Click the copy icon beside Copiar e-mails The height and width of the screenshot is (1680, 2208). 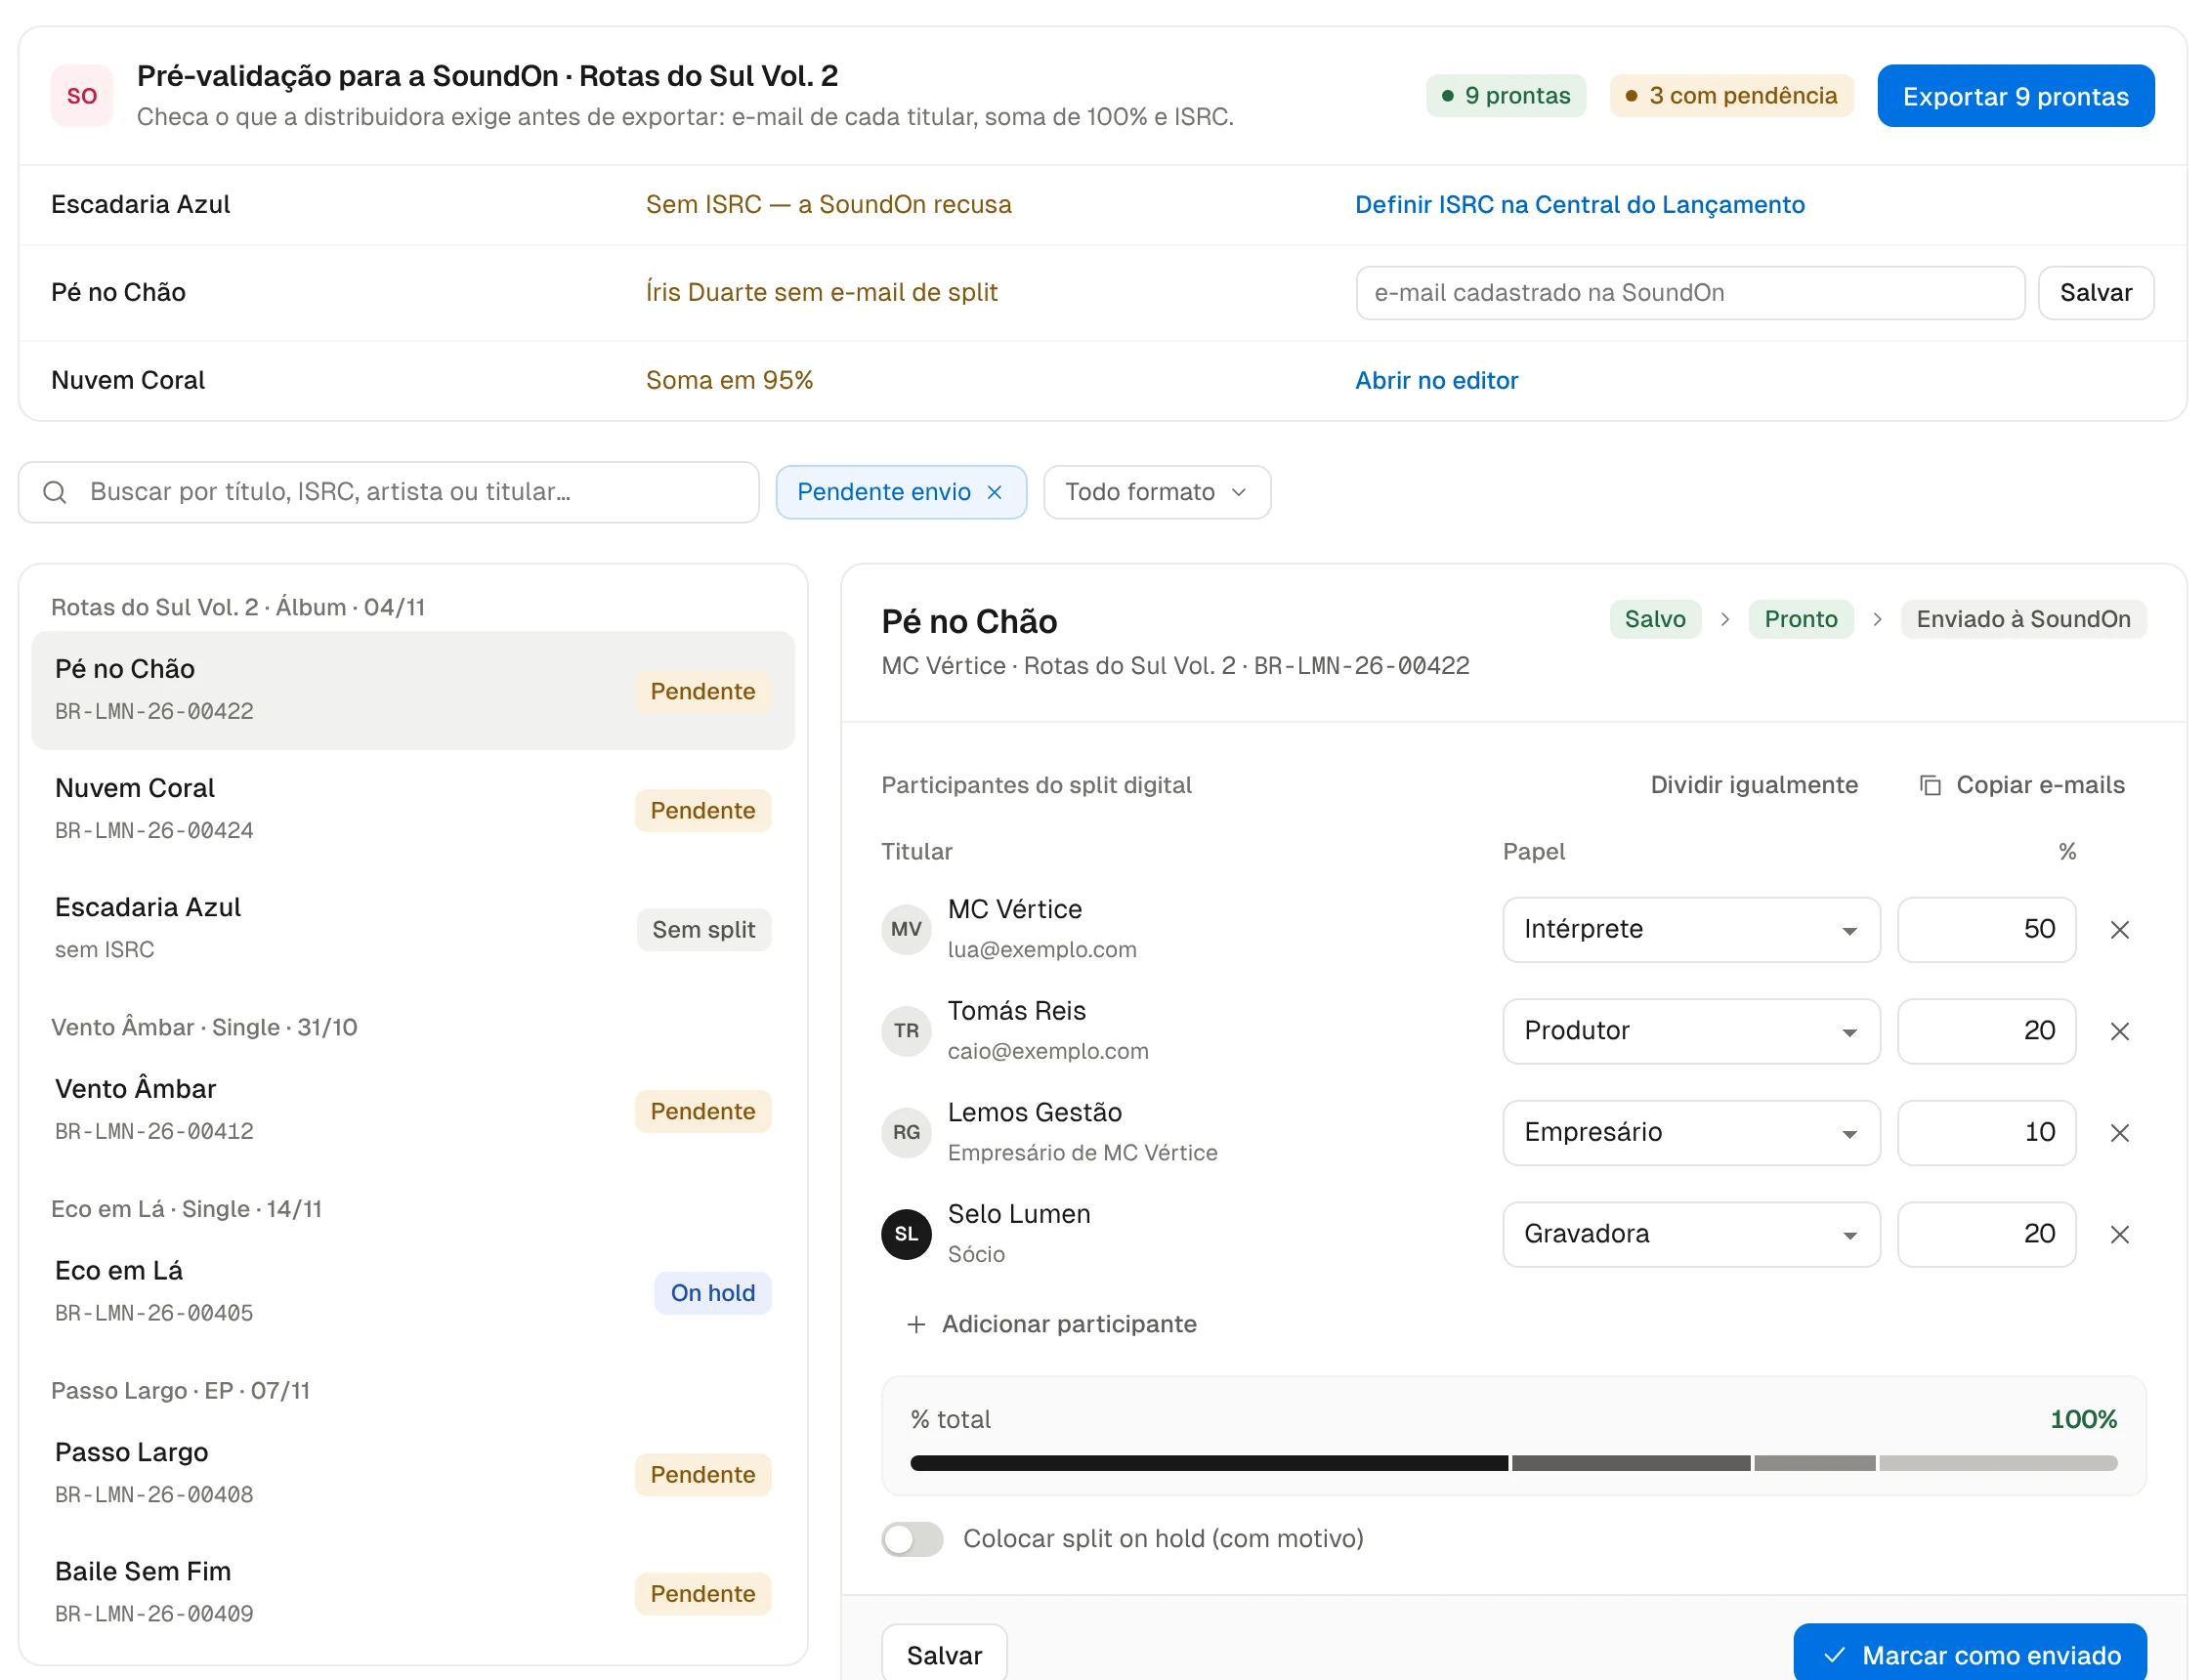point(1930,785)
